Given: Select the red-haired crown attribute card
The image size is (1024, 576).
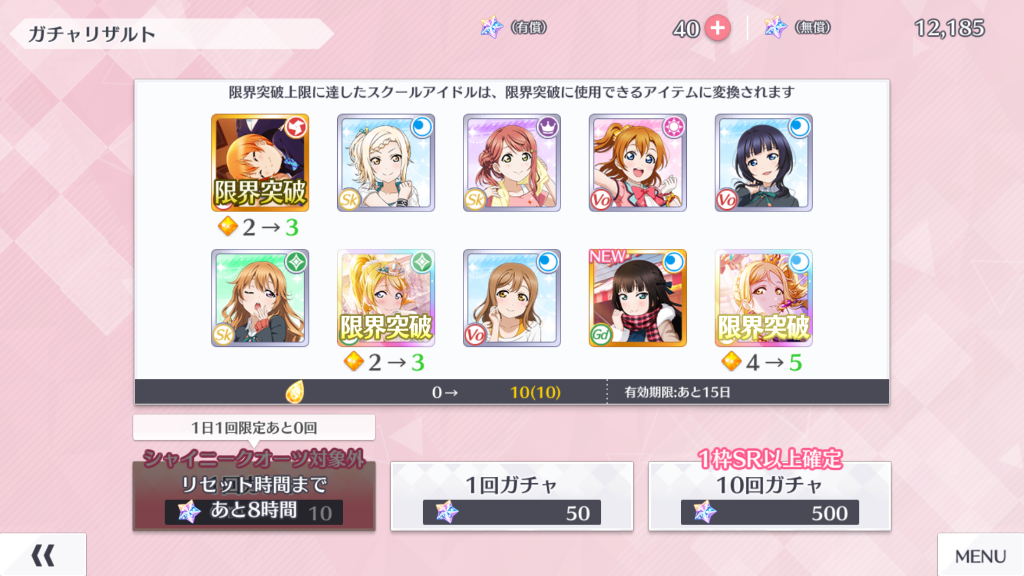Looking at the screenshot, I should click(512, 163).
